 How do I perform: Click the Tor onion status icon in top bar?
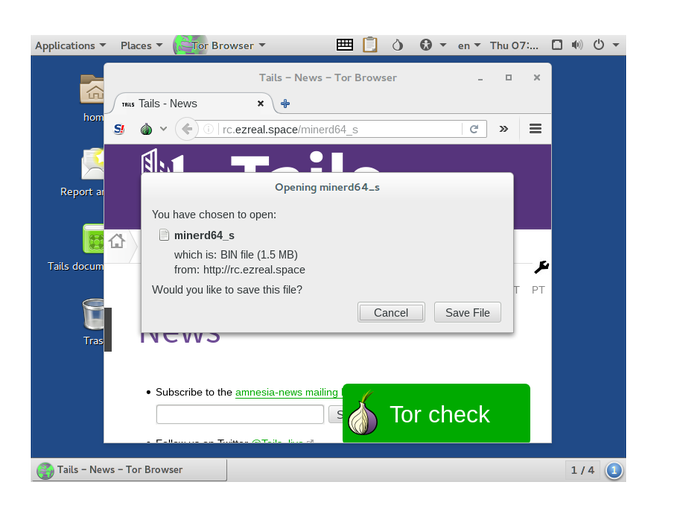(397, 45)
